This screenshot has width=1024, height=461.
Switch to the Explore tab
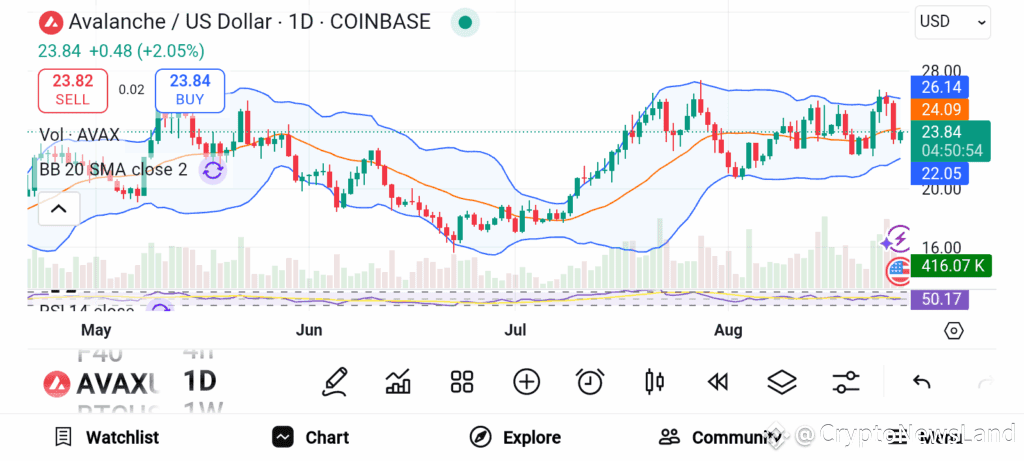point(515,437)
